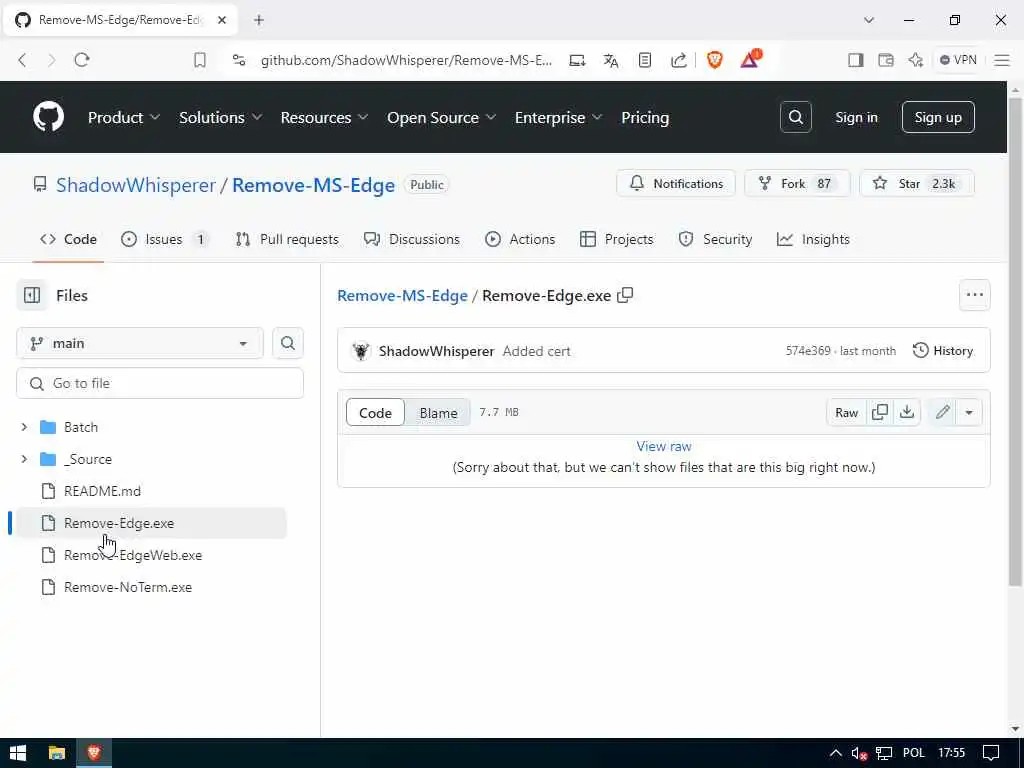Click the browser address bar URL
1024x768 pixels.
[x=406, y=60]
